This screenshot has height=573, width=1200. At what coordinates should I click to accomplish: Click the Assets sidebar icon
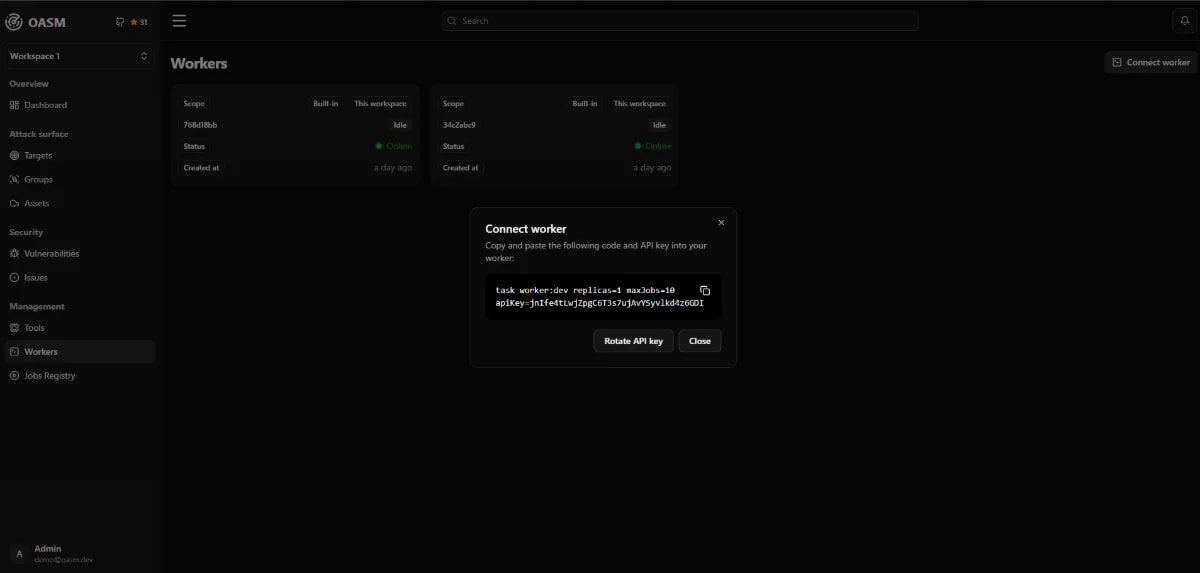click(15, 203)
